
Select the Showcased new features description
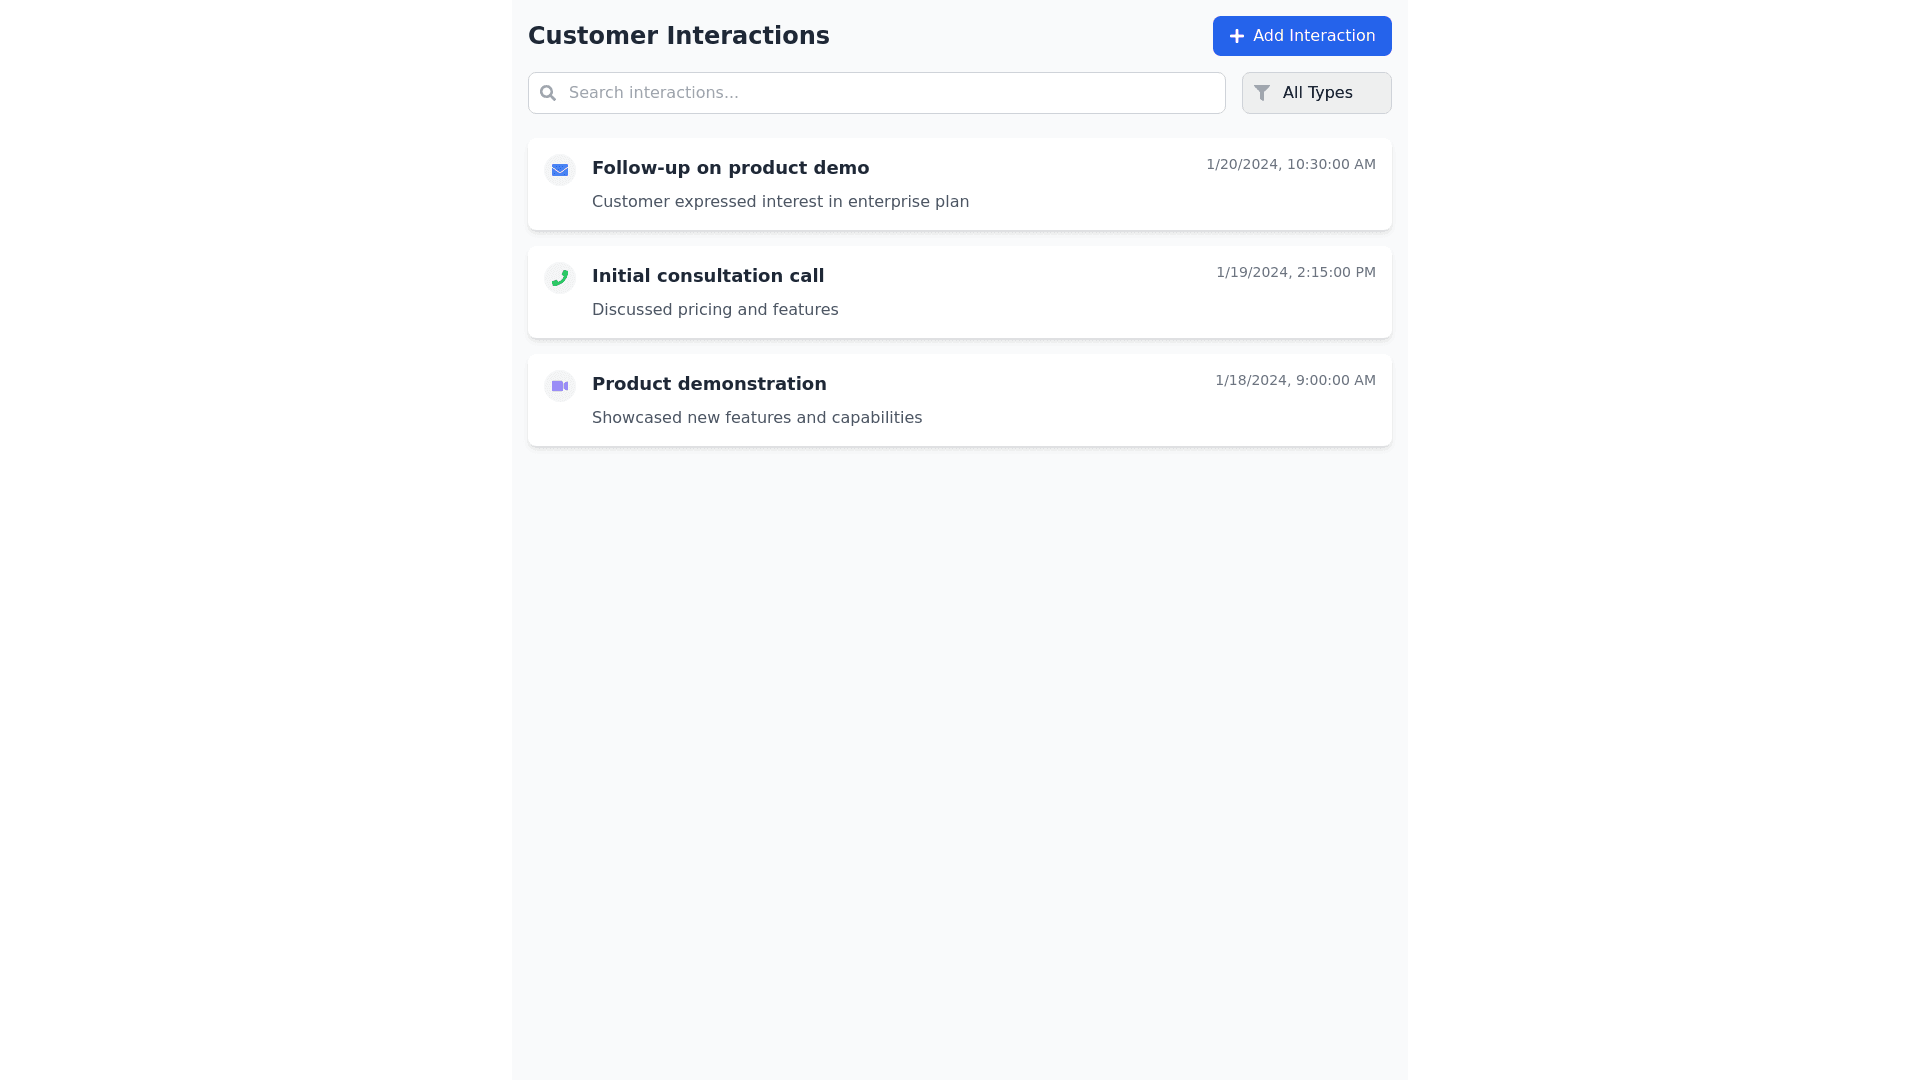pos(757,418)
